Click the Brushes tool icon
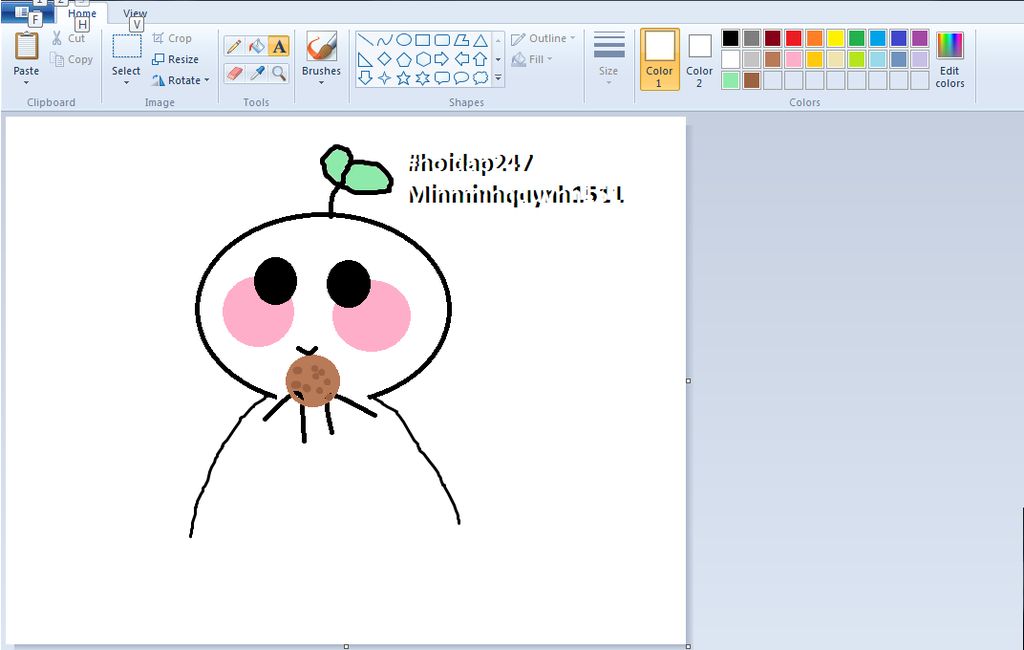Screen dimensions: 1024x650 (321, 47)
